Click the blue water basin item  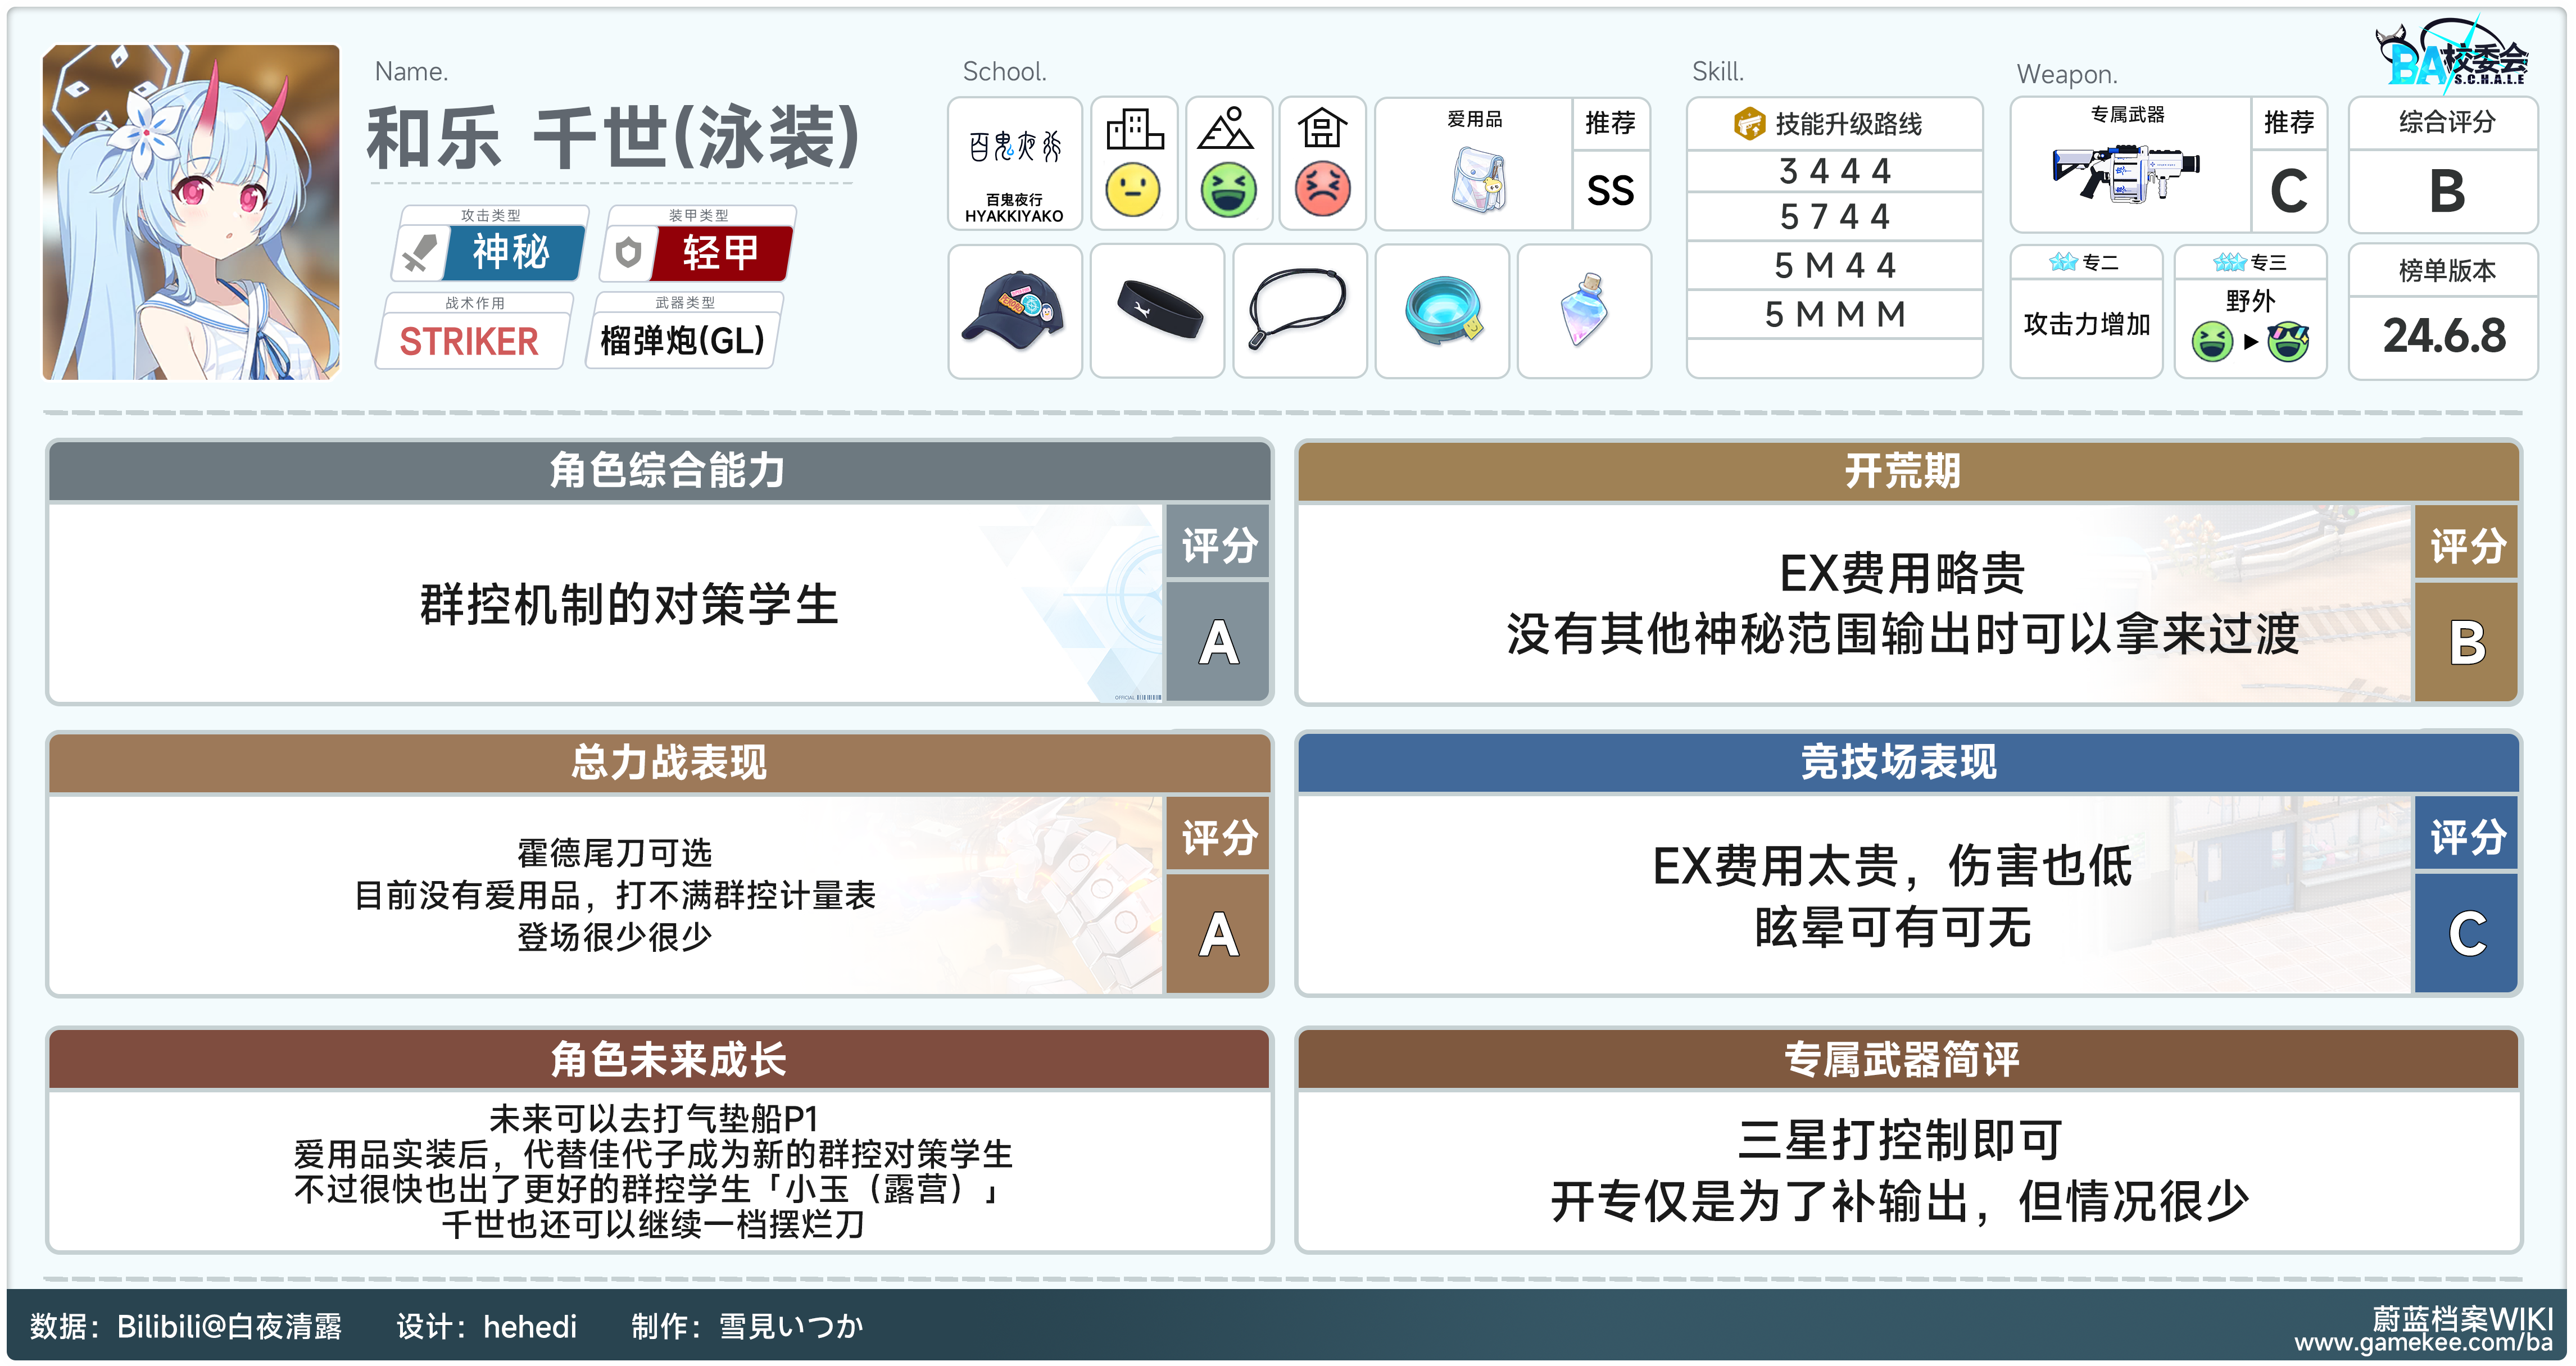(x=1442, y=311)
